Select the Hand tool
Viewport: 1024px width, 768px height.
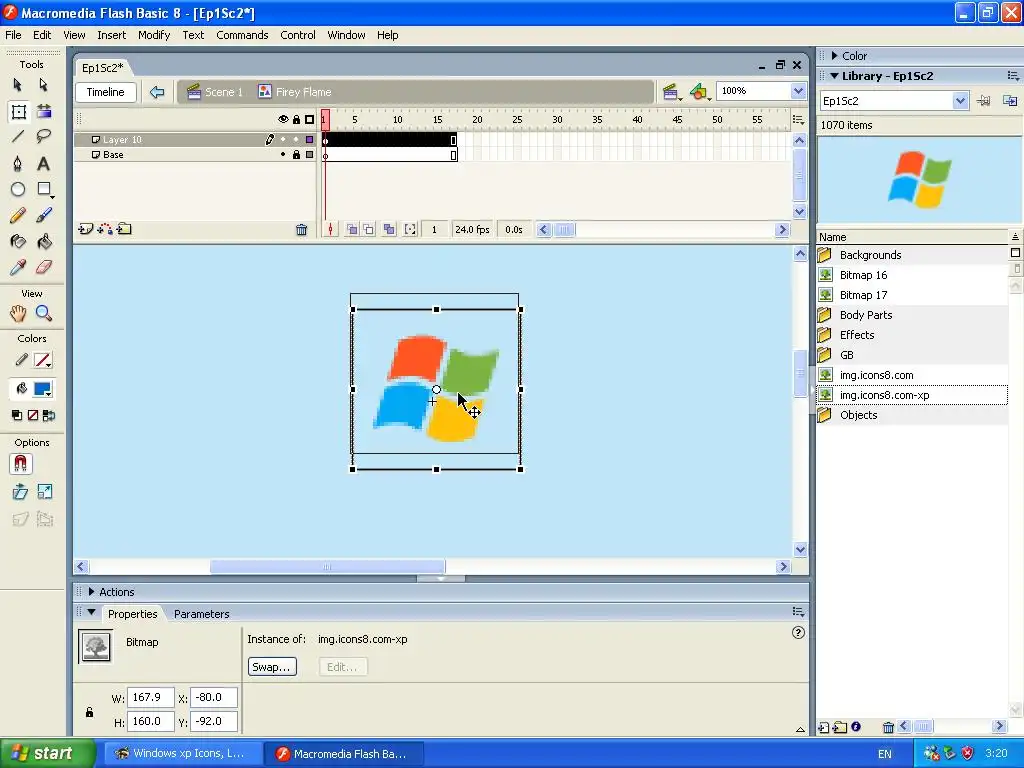point(18,313)
